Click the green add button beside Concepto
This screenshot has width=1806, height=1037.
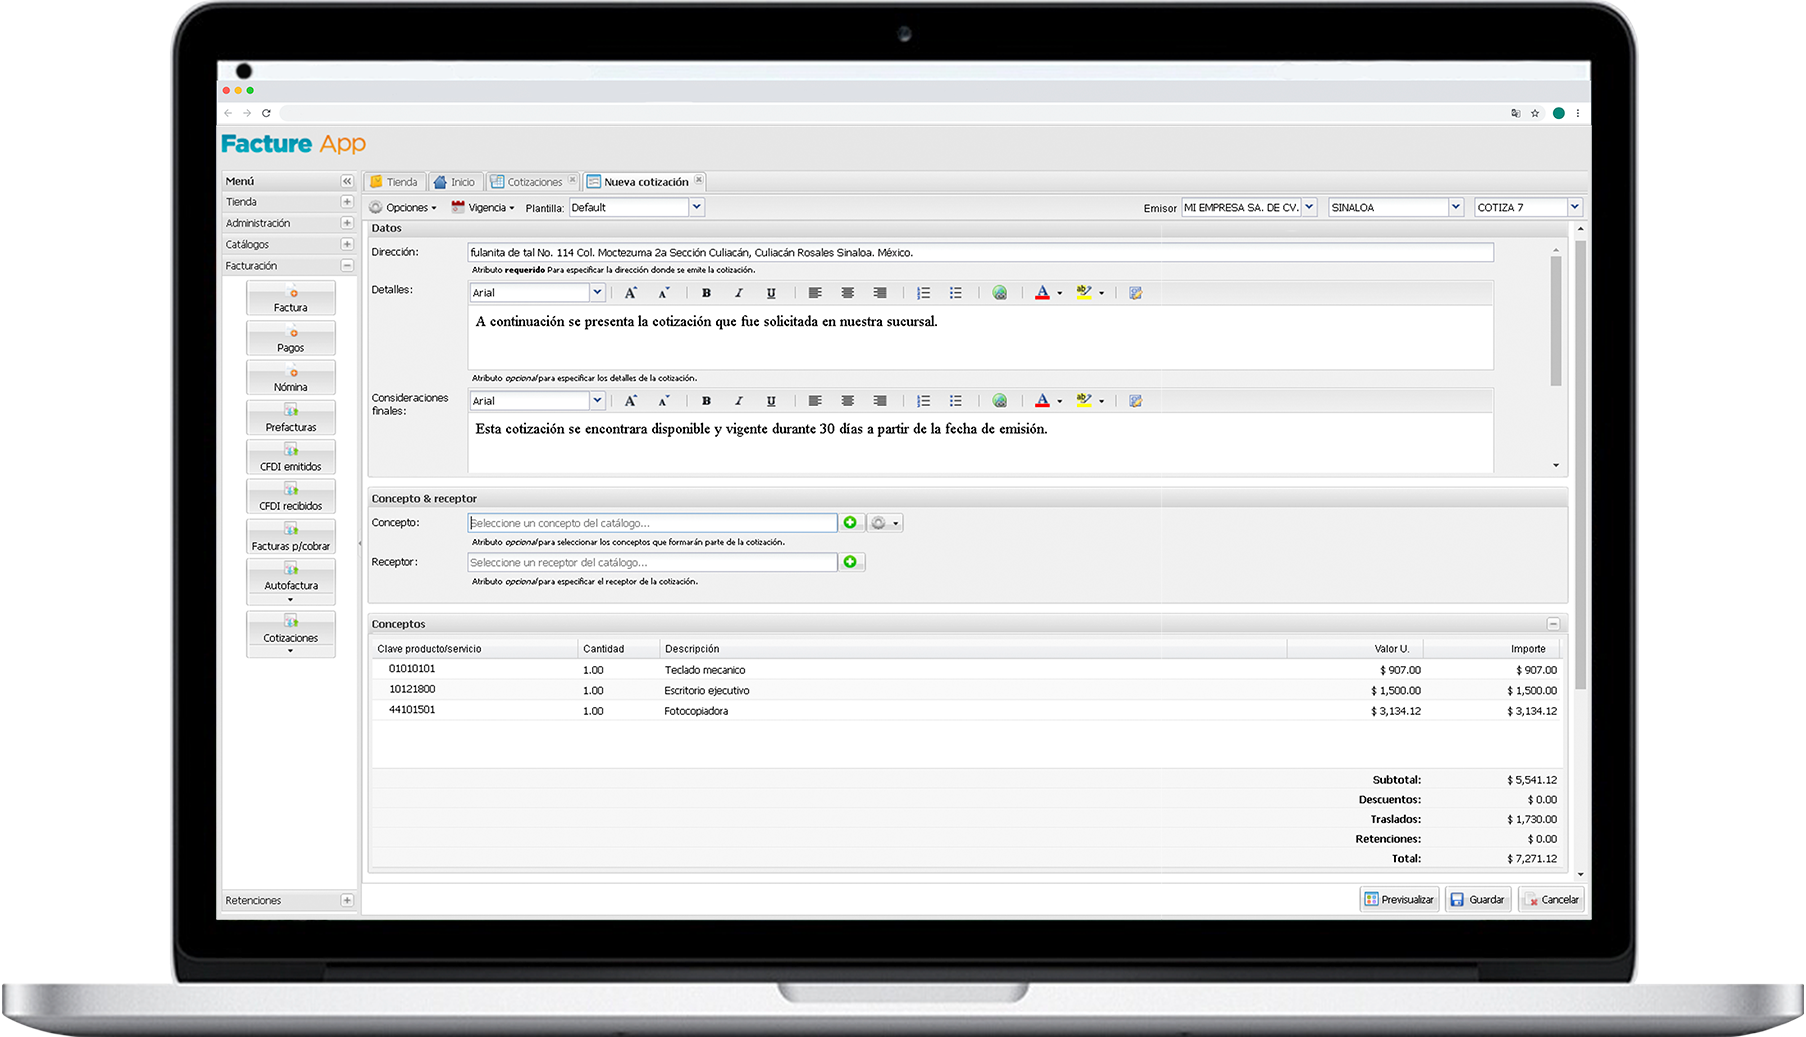click(x=850, y=523)
